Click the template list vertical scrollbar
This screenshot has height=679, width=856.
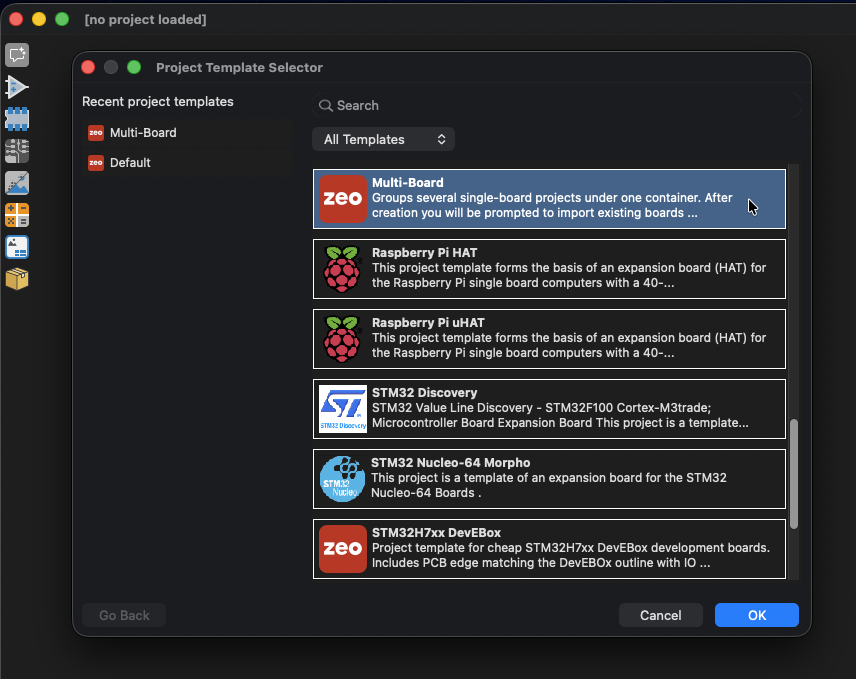tap(794, 474)
